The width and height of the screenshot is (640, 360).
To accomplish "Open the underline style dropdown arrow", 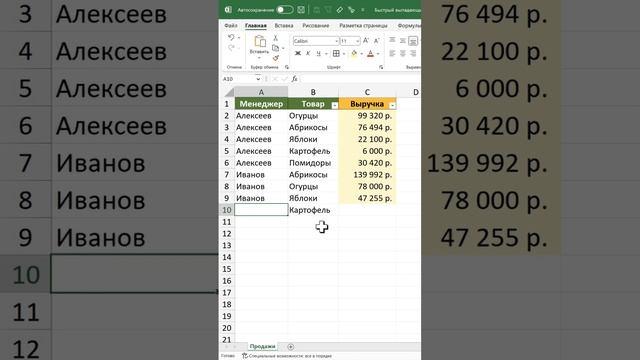I will coord(326,54).
